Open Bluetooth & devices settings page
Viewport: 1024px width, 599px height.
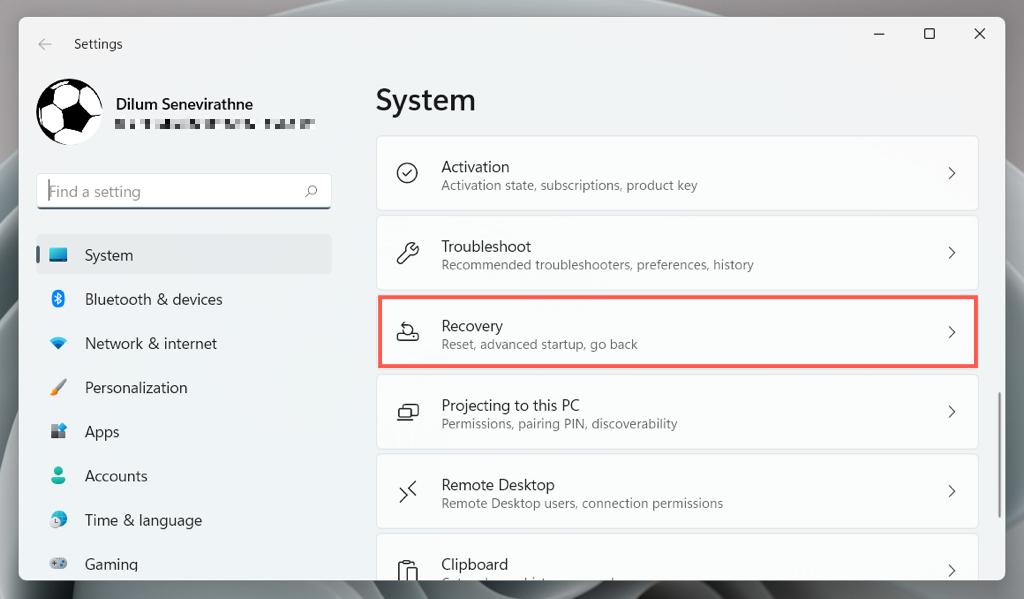(154, 299)
